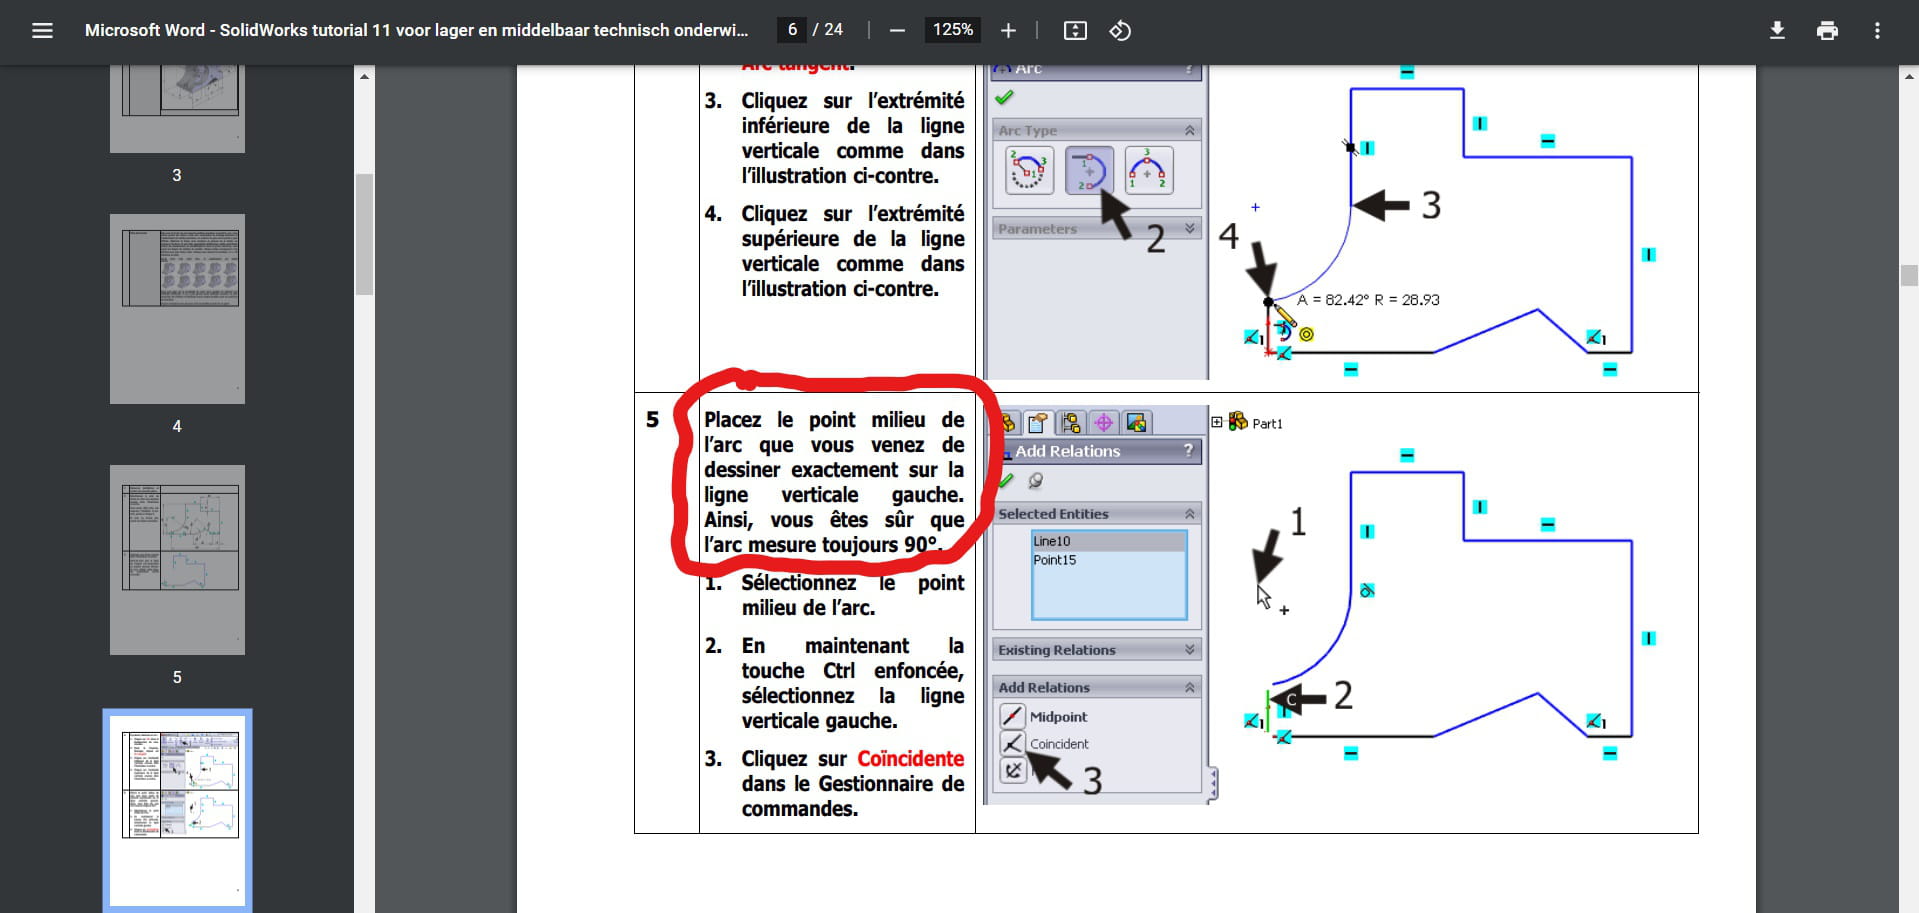
Task: Click the rotate counterclockwise icon
Action: pos(1120,31)
